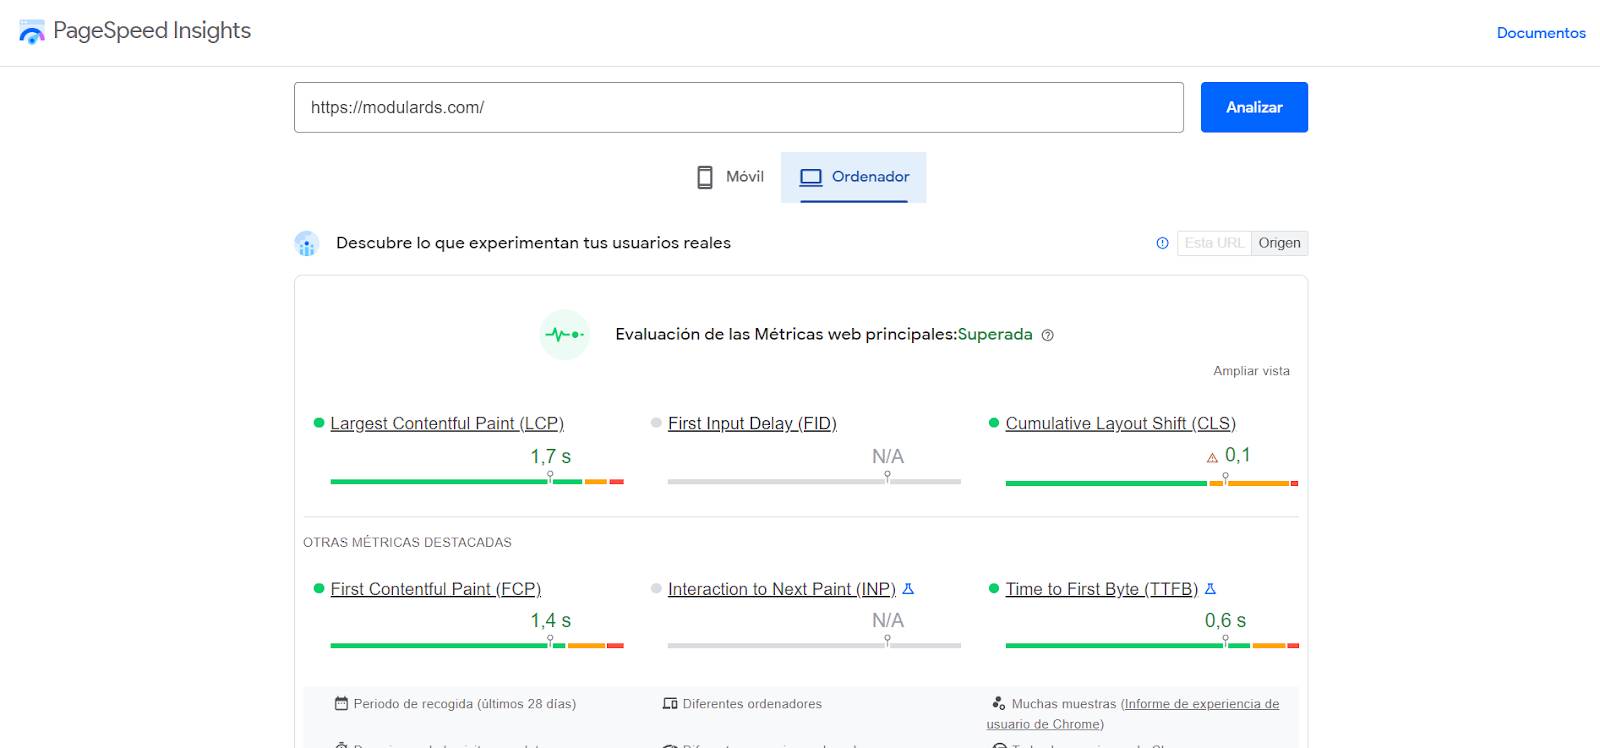Click the CLS distribution bar
The width and height of the screenshot is (1600, 748).
click(1152, 483)
